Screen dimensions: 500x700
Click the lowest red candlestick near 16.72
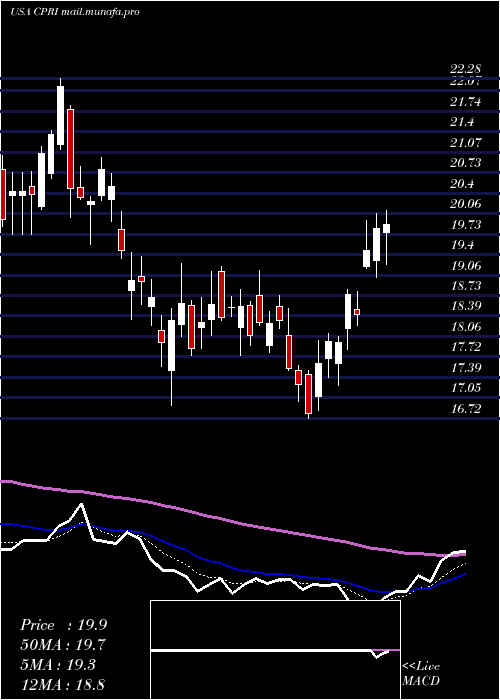coord(308,394)
